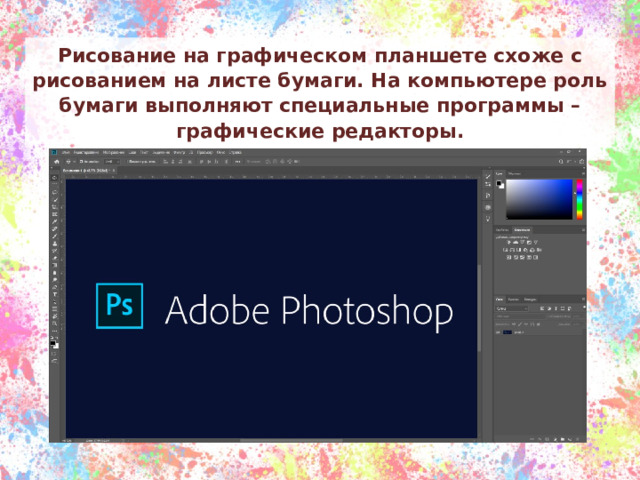640x480 pixels.
Task: Toggle Auto-Select checkbox in options bar
Action: [81, 162]
